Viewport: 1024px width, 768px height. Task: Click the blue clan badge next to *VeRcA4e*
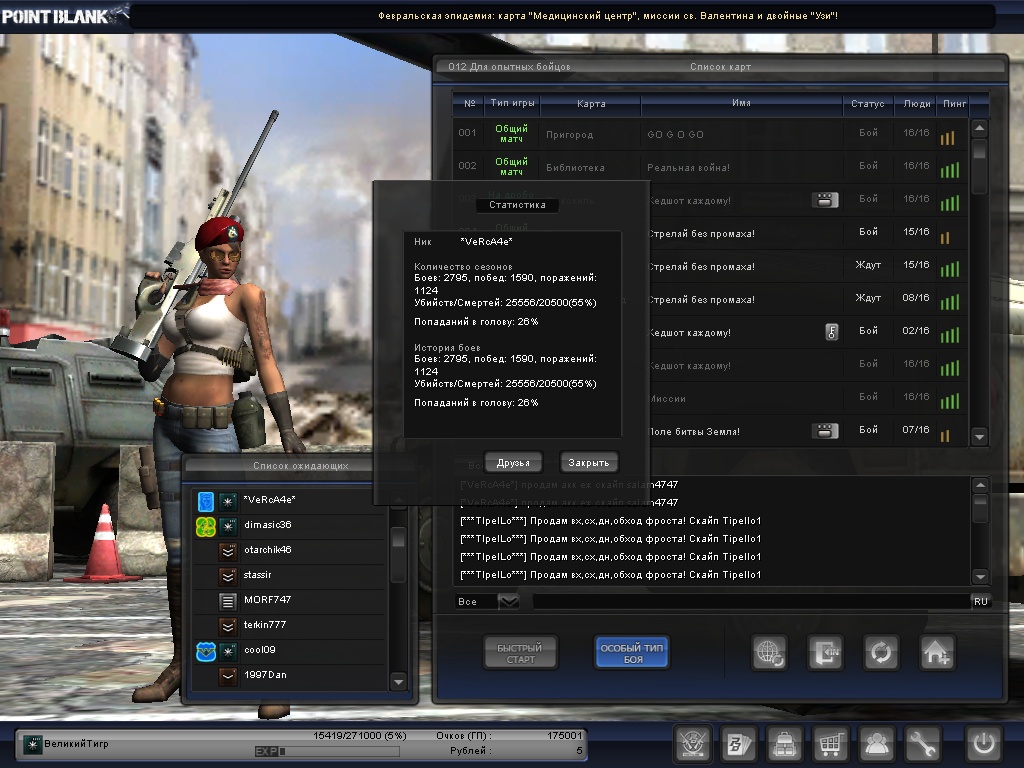(x=206, y=502)
